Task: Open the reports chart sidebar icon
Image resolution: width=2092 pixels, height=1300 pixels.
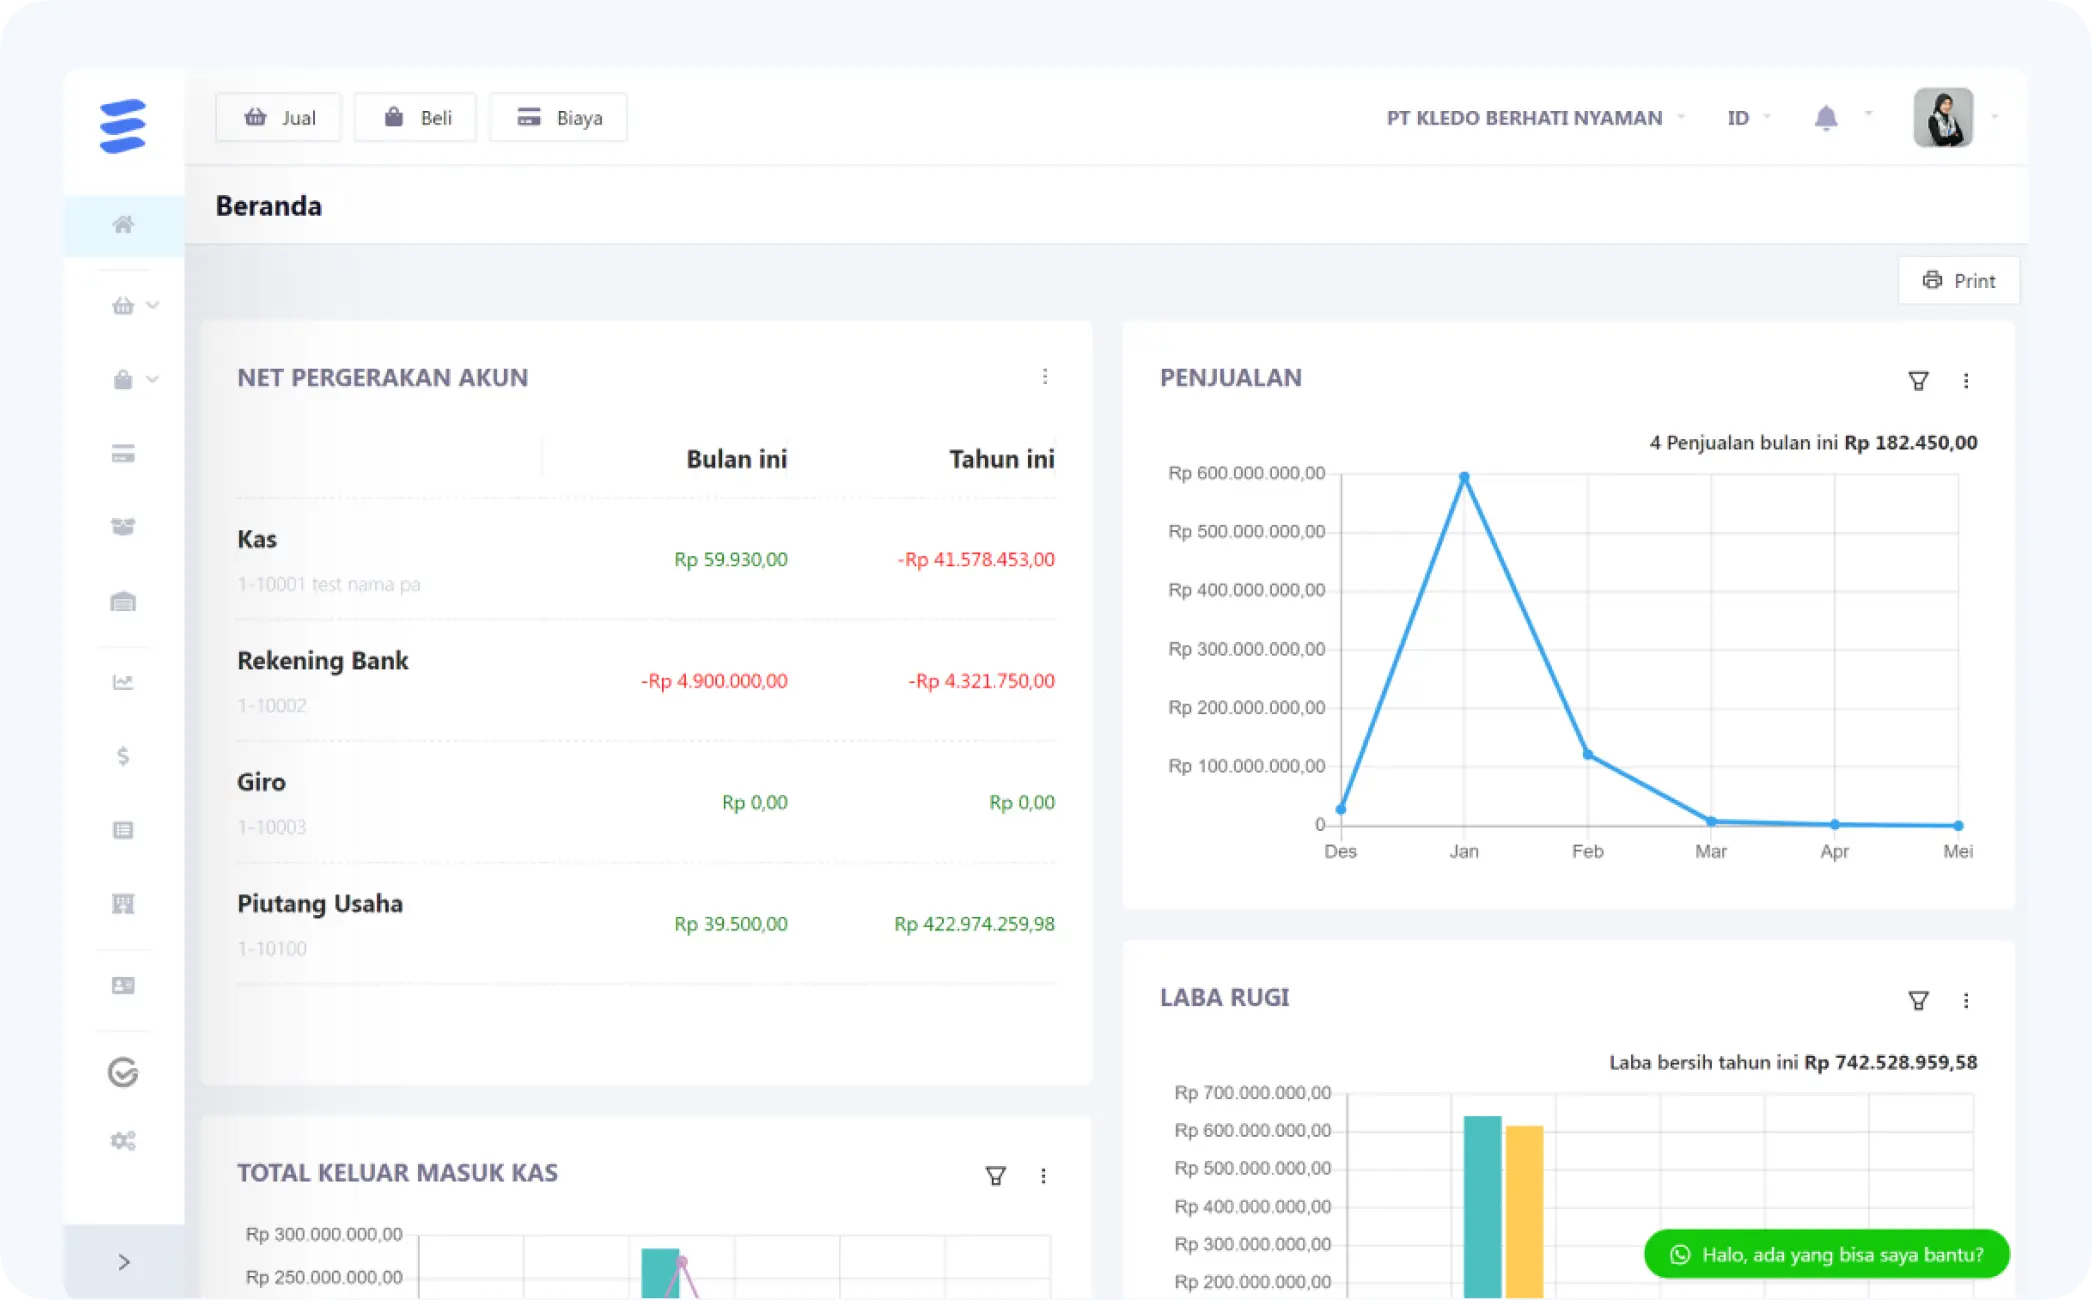Action: pyautogui.click(x=123, y=682)
